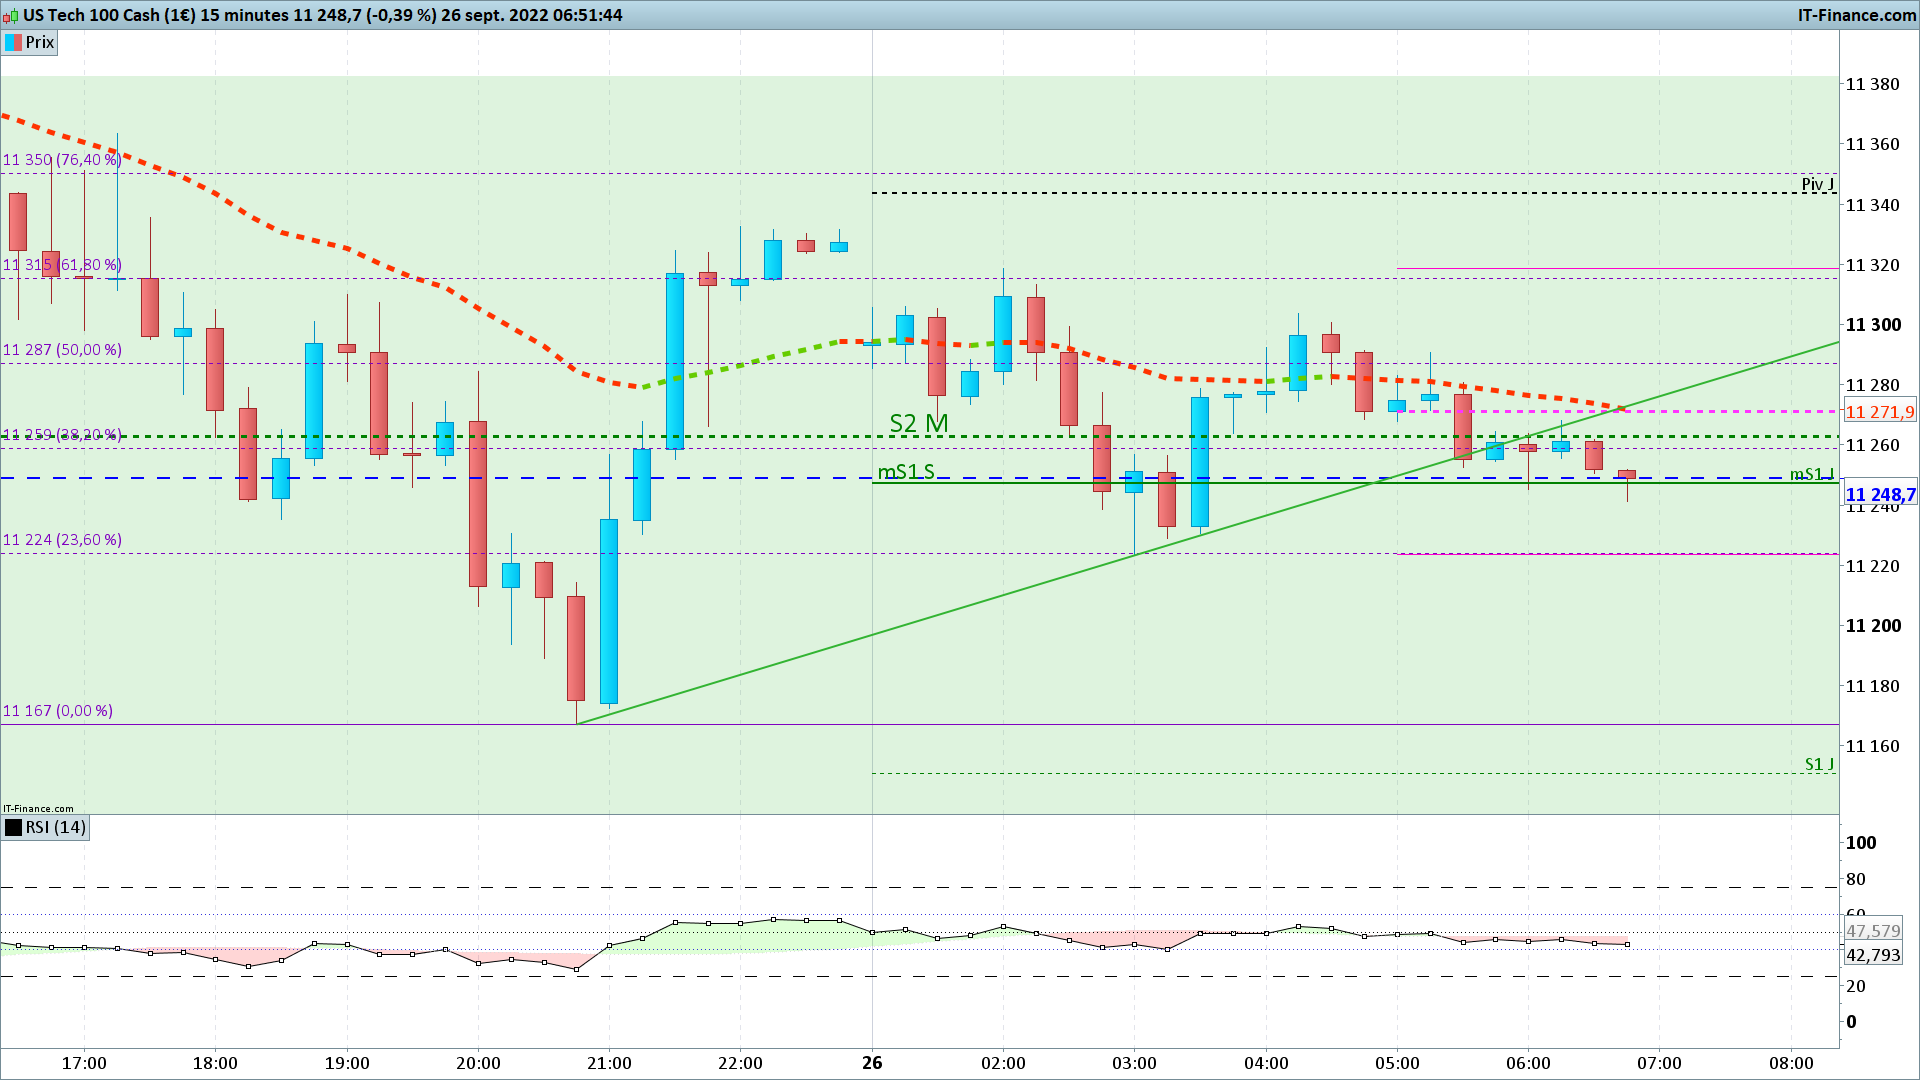Select the mS1 S level label
Screen dimensions: 1920x1080
[905, 472]
